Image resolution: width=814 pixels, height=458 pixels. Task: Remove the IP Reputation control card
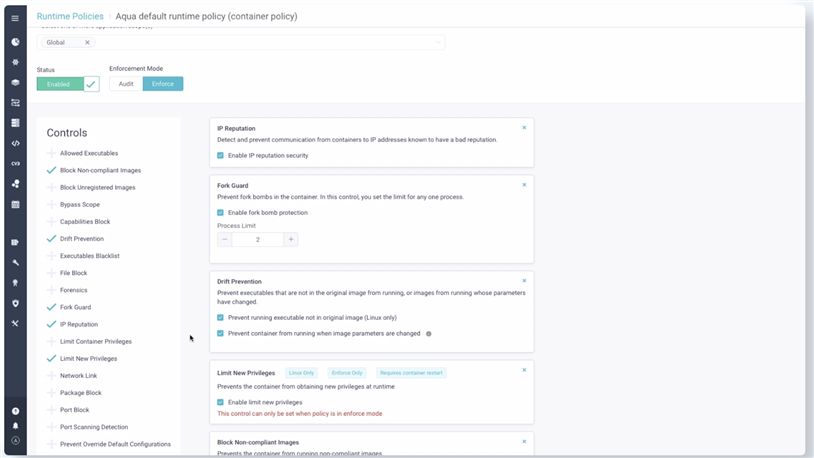[x=524, y=128]
